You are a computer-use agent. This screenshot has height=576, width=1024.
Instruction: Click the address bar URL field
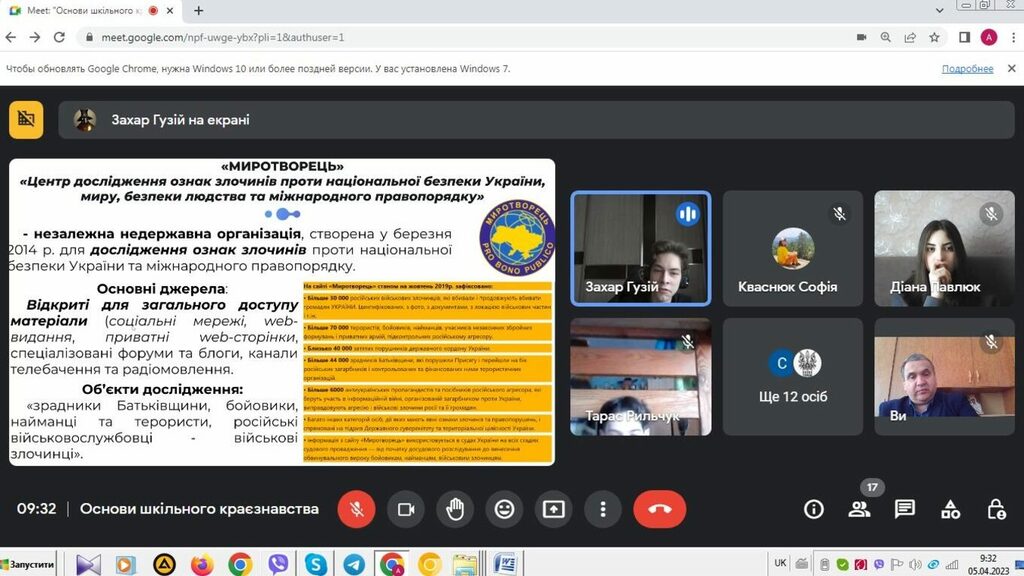450,37
